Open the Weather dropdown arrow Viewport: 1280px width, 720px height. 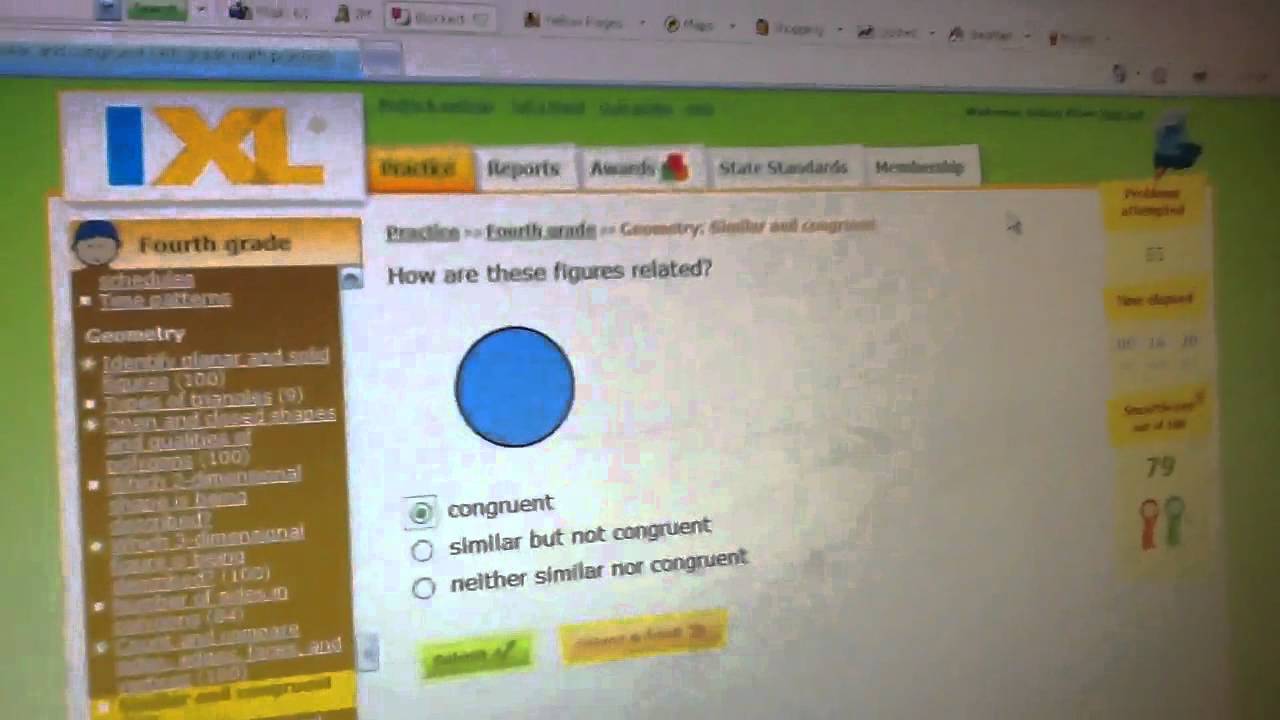pos(1026,36)
